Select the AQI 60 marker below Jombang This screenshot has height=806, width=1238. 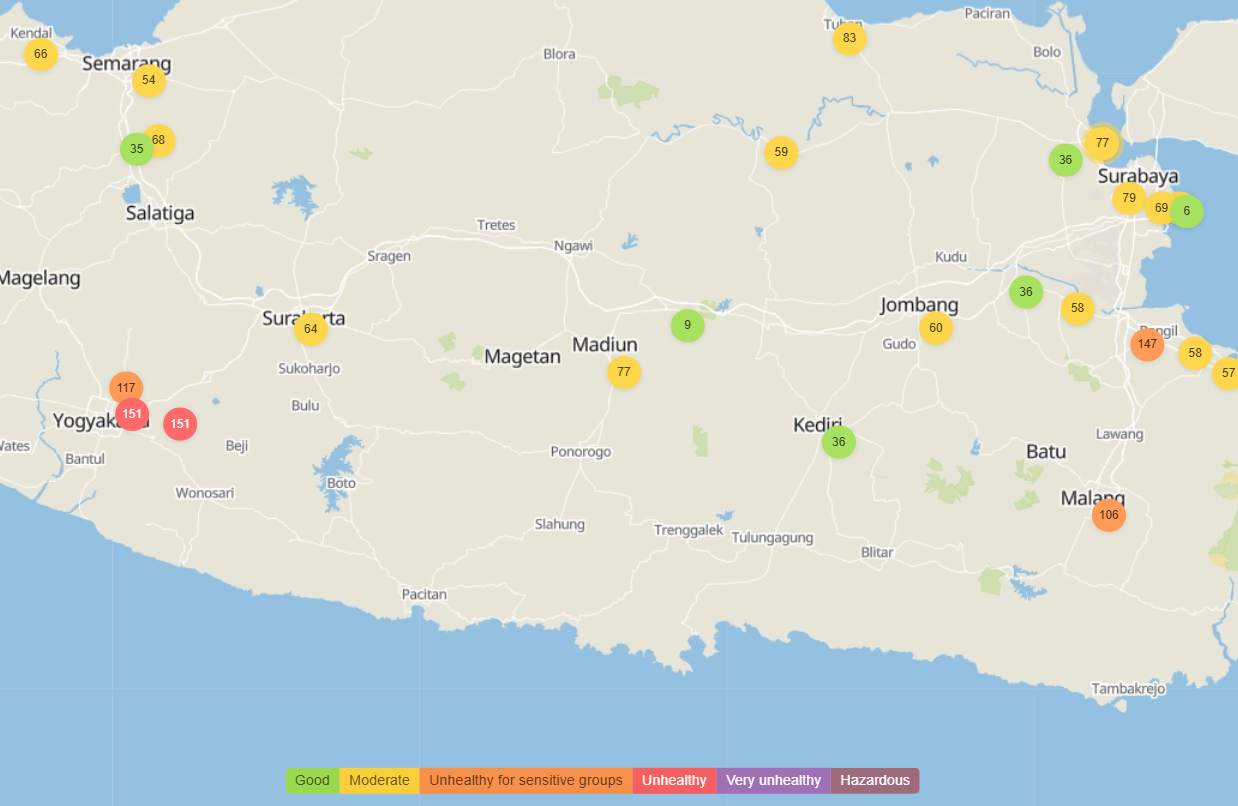tap(935, 327)
